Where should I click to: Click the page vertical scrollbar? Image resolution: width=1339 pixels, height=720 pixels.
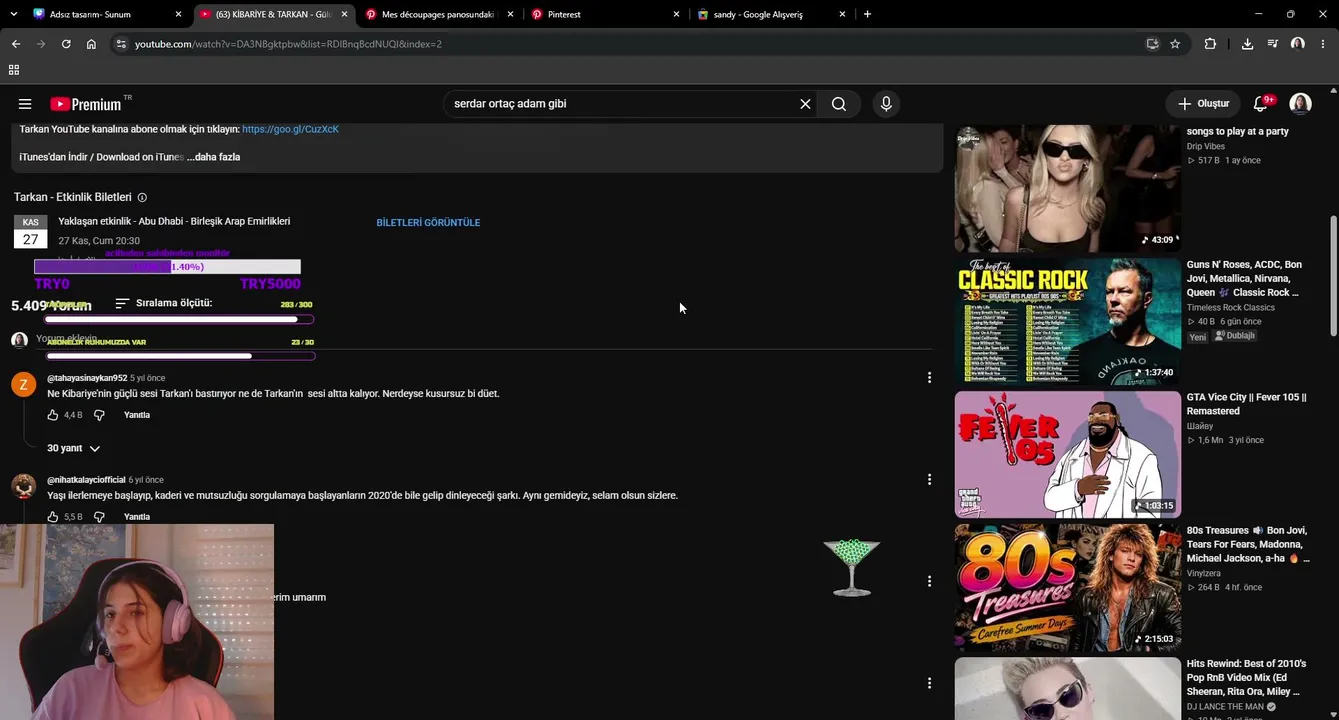pos(1333,275)
